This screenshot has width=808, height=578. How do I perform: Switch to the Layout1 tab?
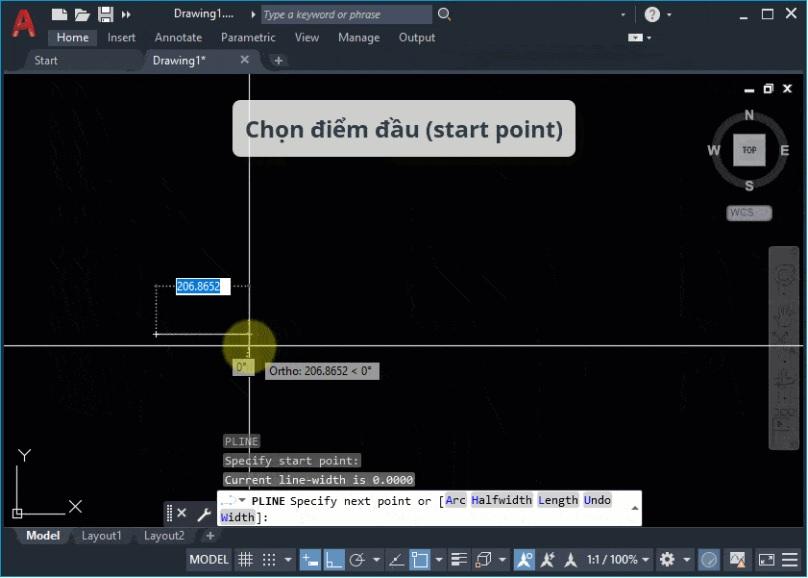click(102, 536)
